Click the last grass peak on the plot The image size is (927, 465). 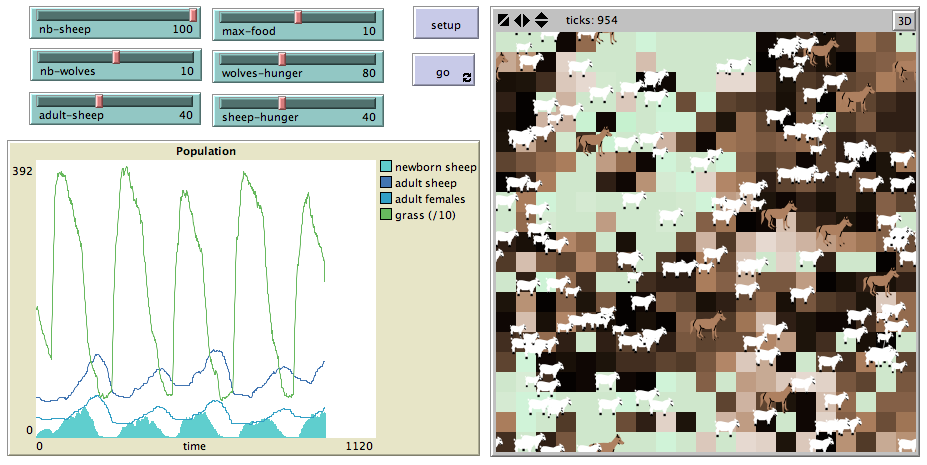point(307,194)
